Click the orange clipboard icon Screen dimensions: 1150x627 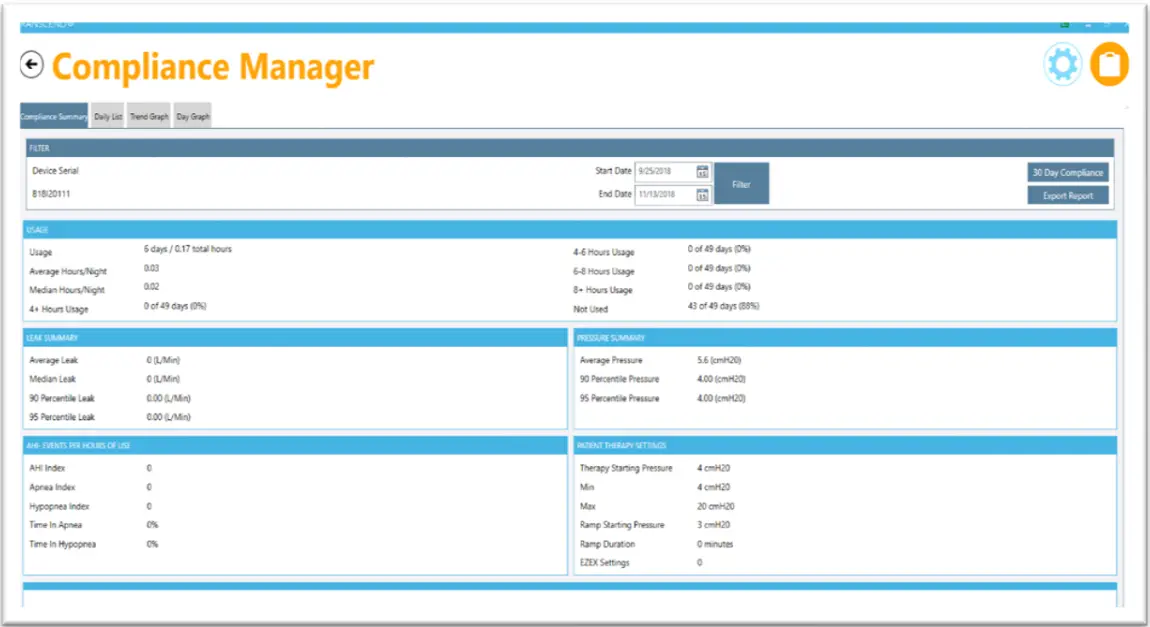(x=1109, y=65)
